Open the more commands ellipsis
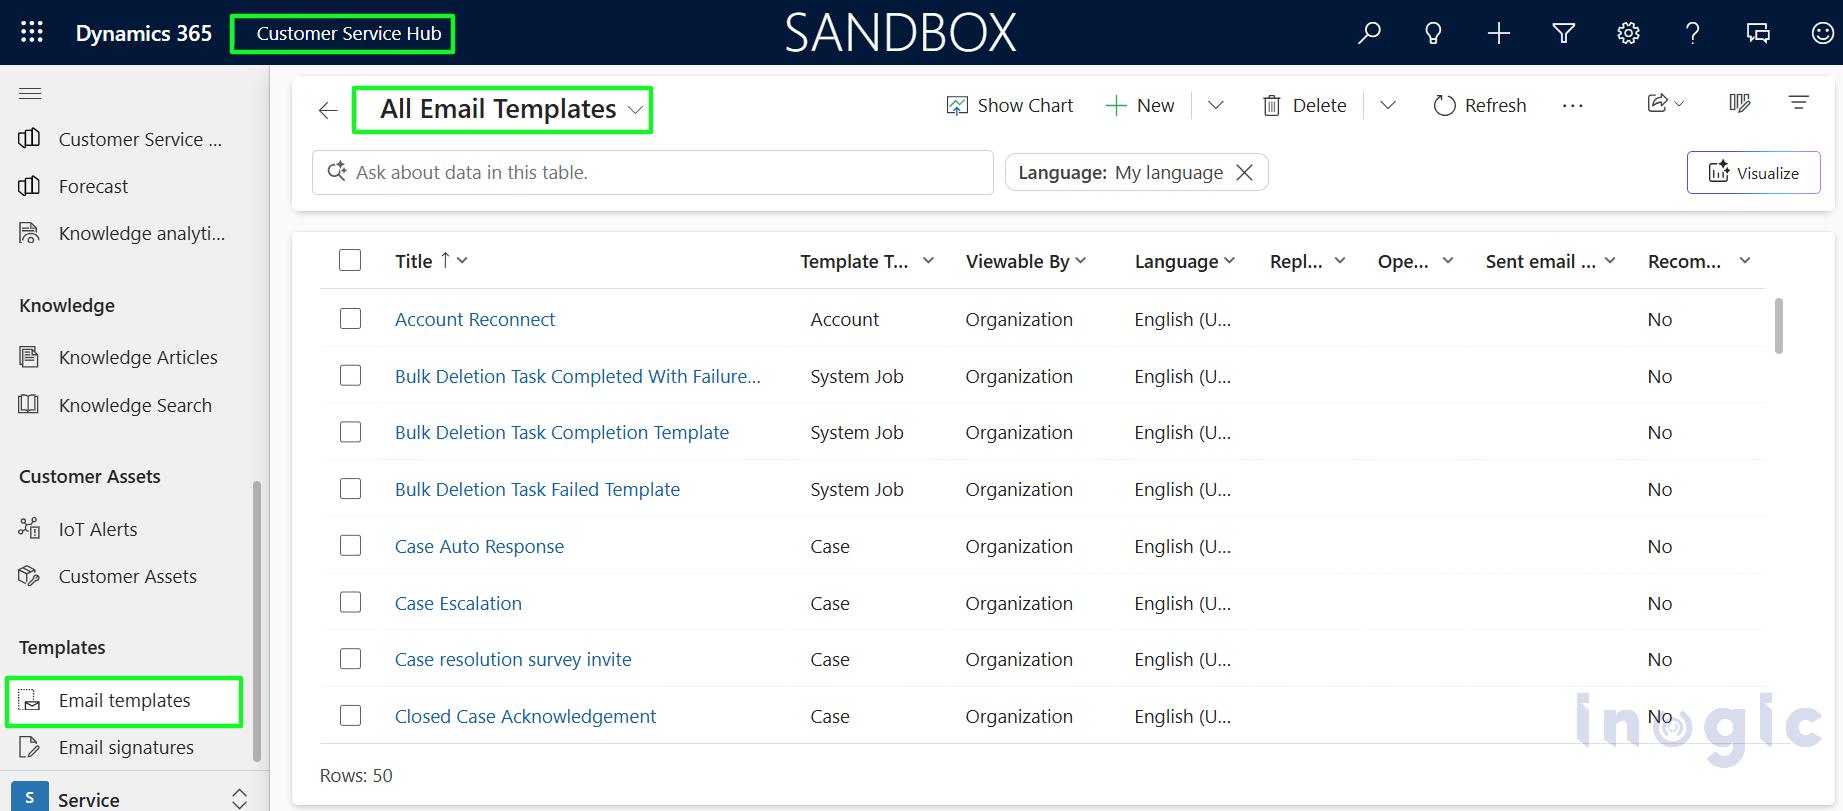The image size is (1843, 811). click(1572, 105)
